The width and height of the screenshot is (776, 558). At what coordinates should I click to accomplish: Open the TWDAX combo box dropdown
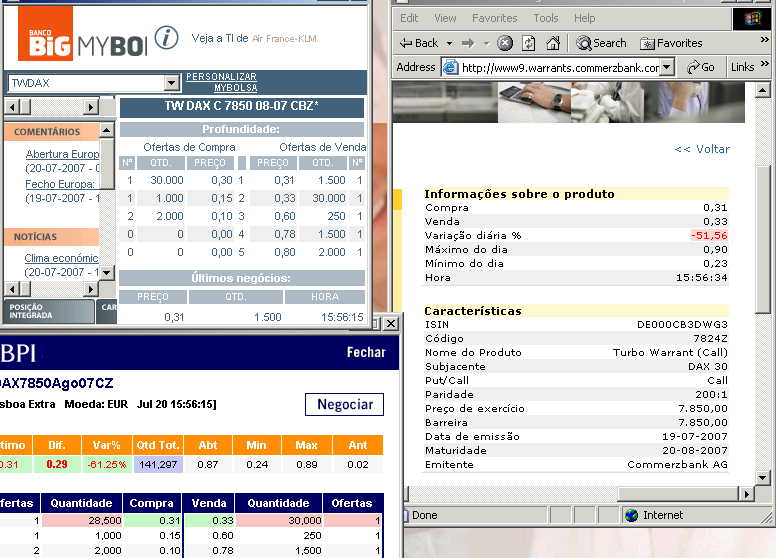171,83
